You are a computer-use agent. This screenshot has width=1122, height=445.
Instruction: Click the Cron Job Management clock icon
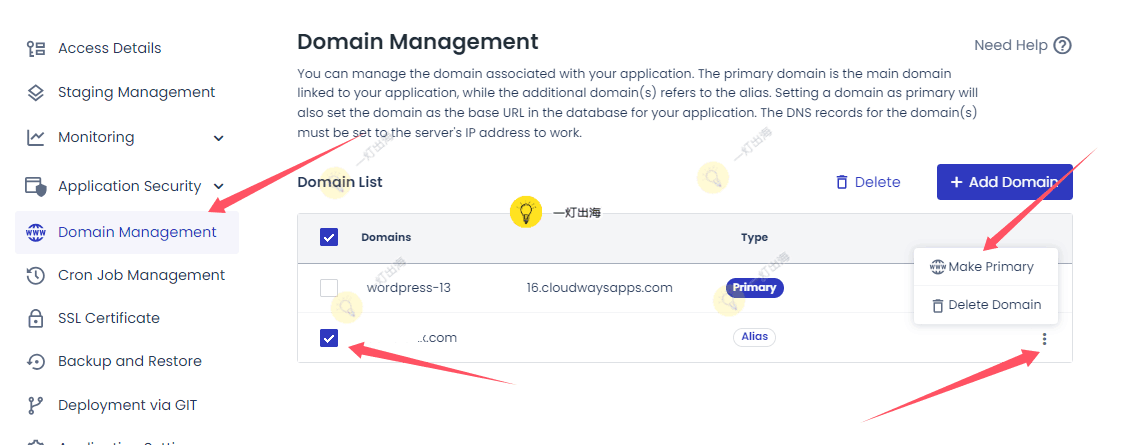[x=36, y=275]
